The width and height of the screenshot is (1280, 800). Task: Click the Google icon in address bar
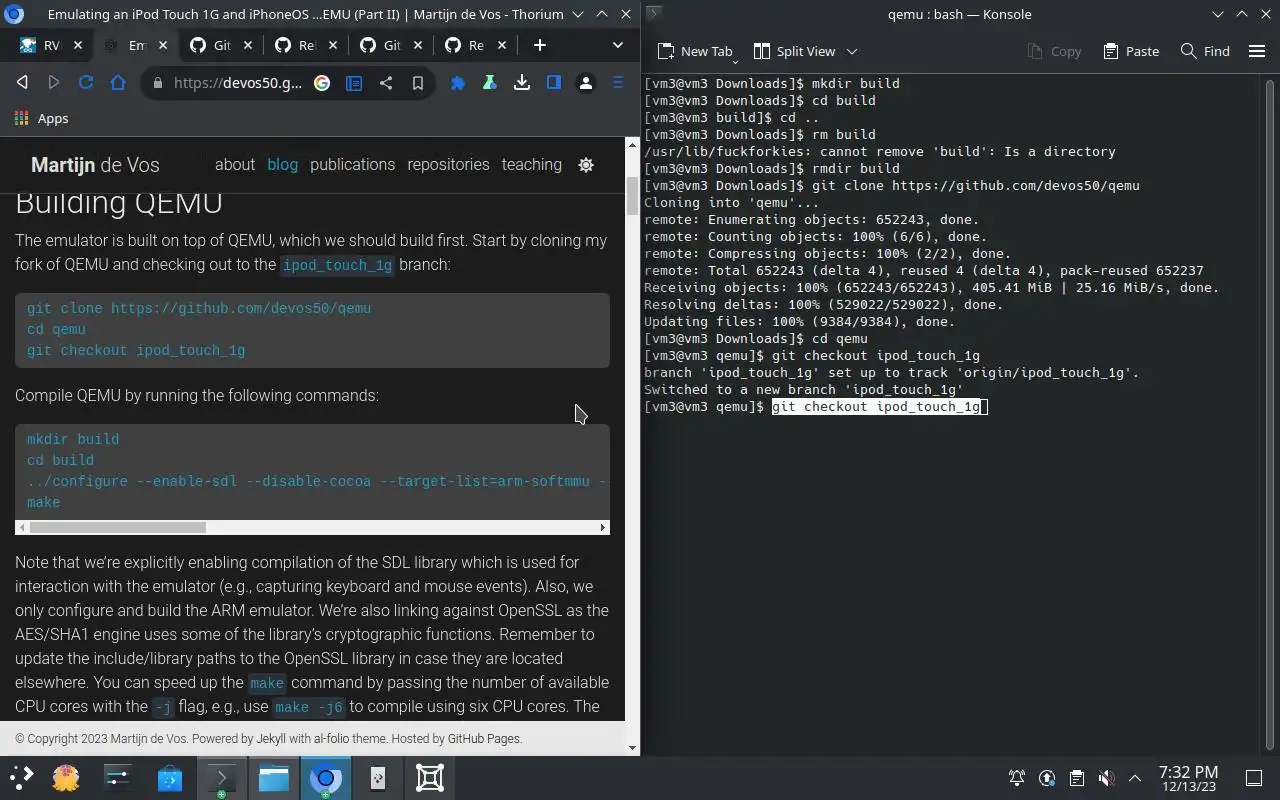322,83
